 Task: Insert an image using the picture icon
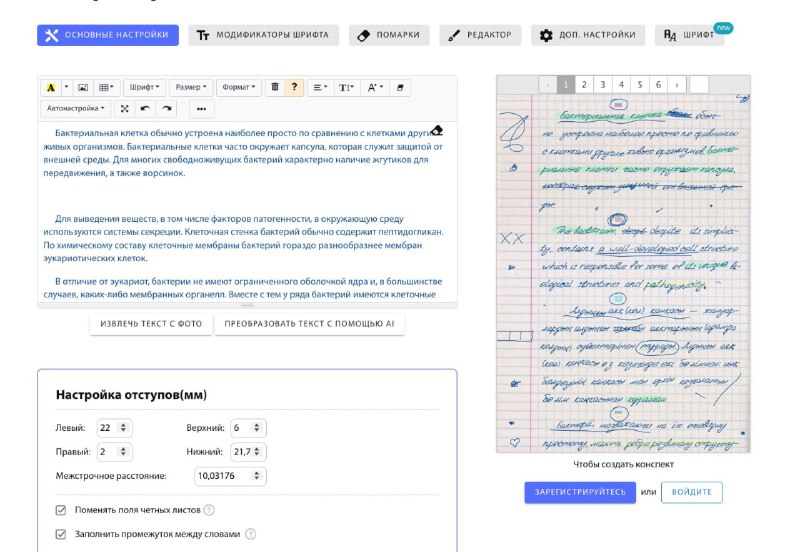pyautogui.click(x=83, y=88)
